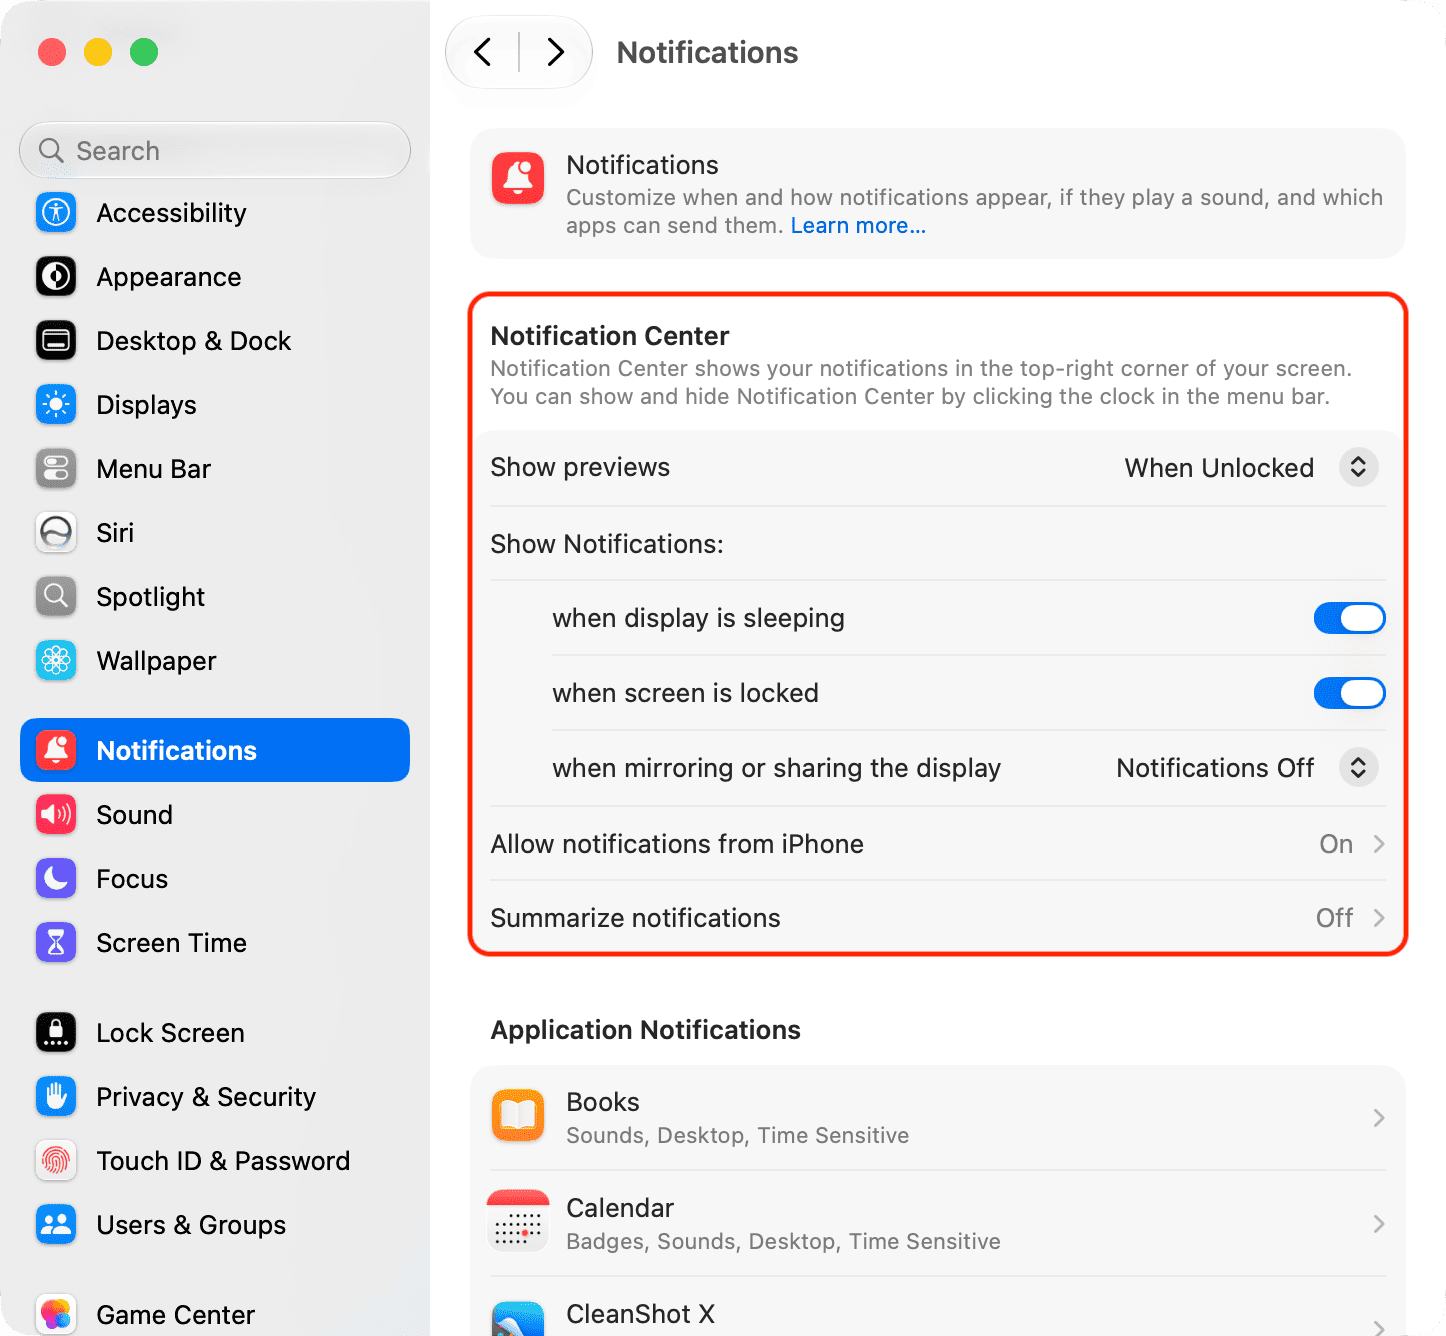The image size is (1446, 1336).
Task: Toggle notifications when screen is locked
Action: tap(1349, 693)
